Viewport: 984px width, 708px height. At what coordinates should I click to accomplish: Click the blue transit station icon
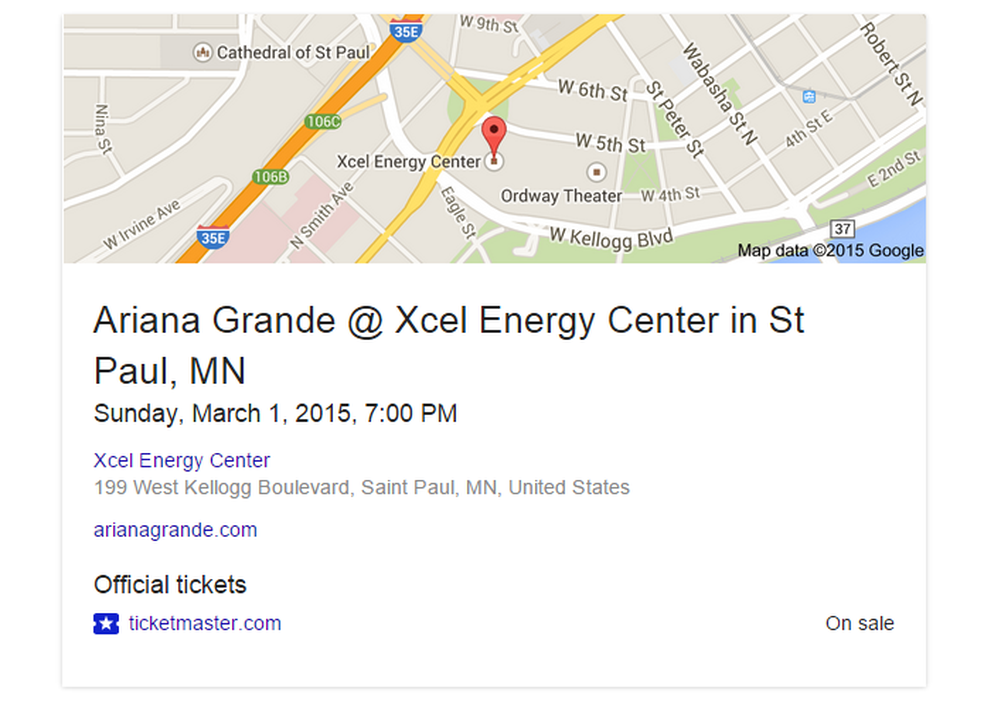(x=808, y=96)
